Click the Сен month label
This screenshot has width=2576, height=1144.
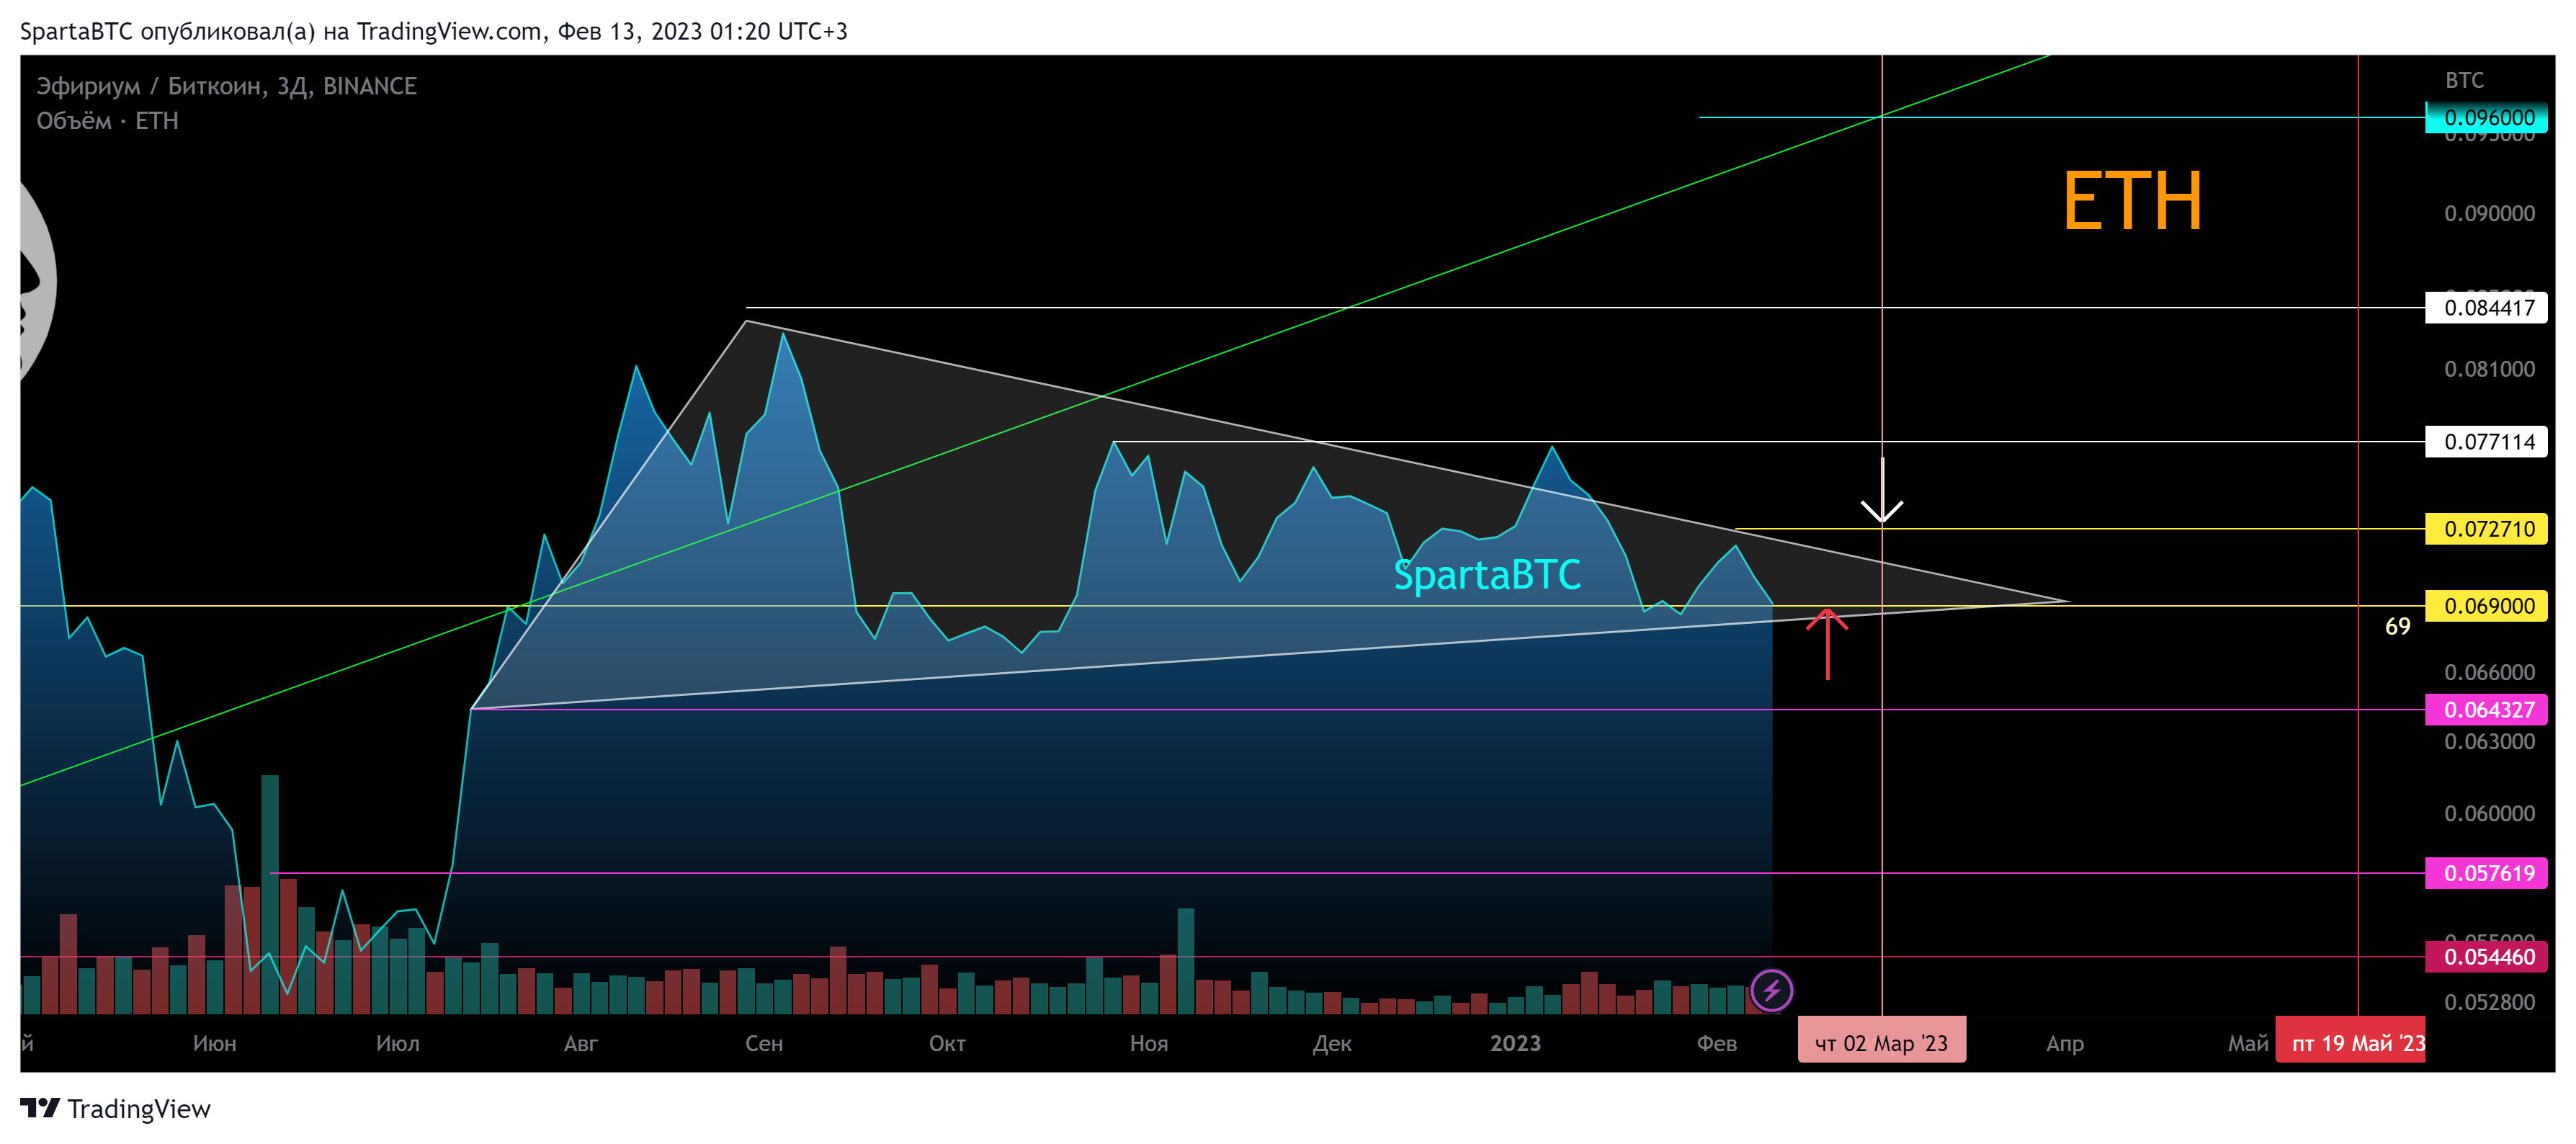(x=764, y=1043)
